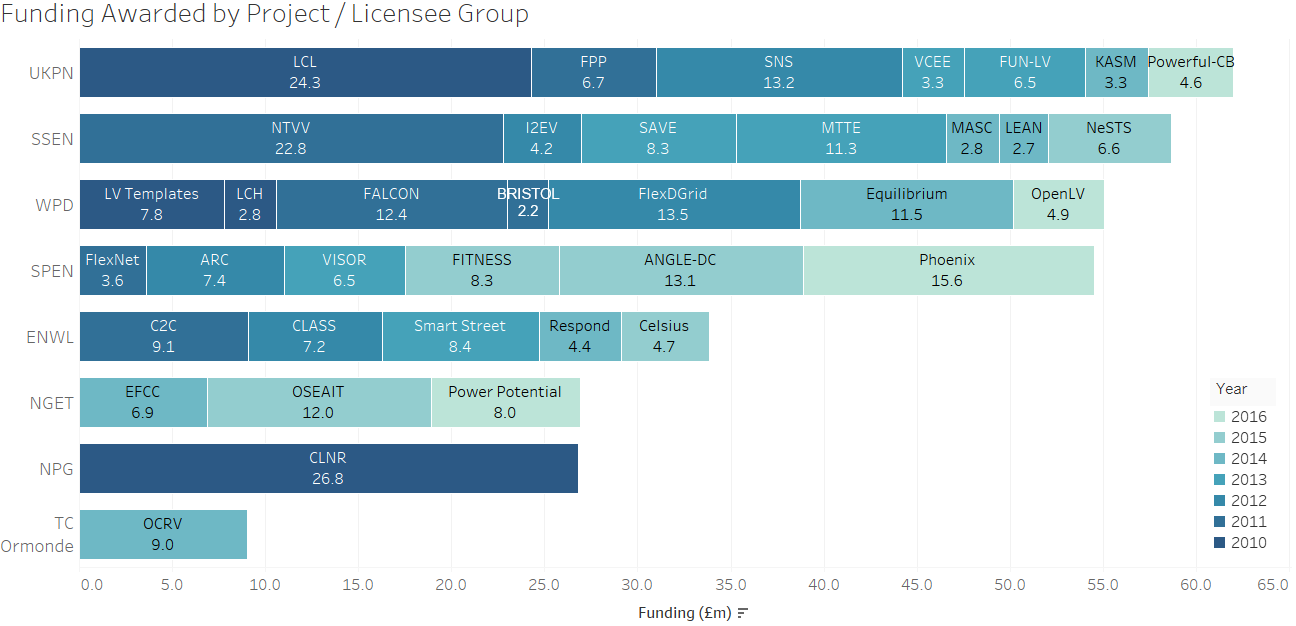Click the SPEN row label
The width and height of the screenshot is (1296, 626).
click(x=52, y=271)
